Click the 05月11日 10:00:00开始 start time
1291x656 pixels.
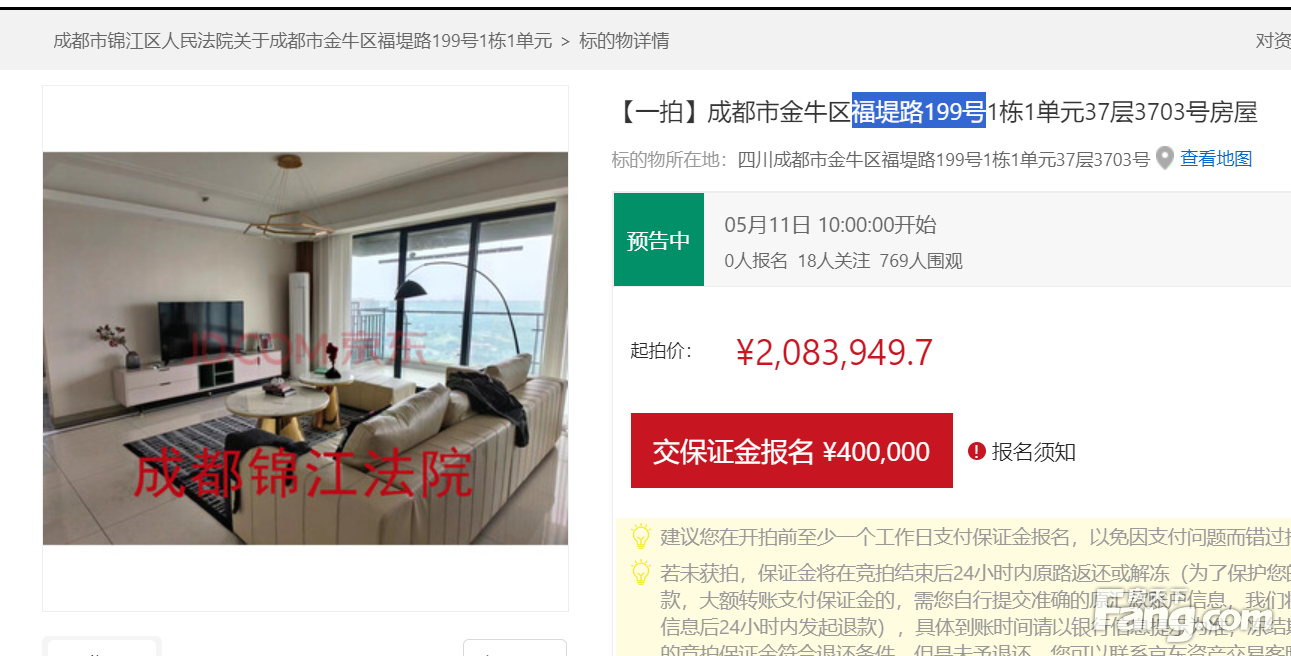pos(830,225)
